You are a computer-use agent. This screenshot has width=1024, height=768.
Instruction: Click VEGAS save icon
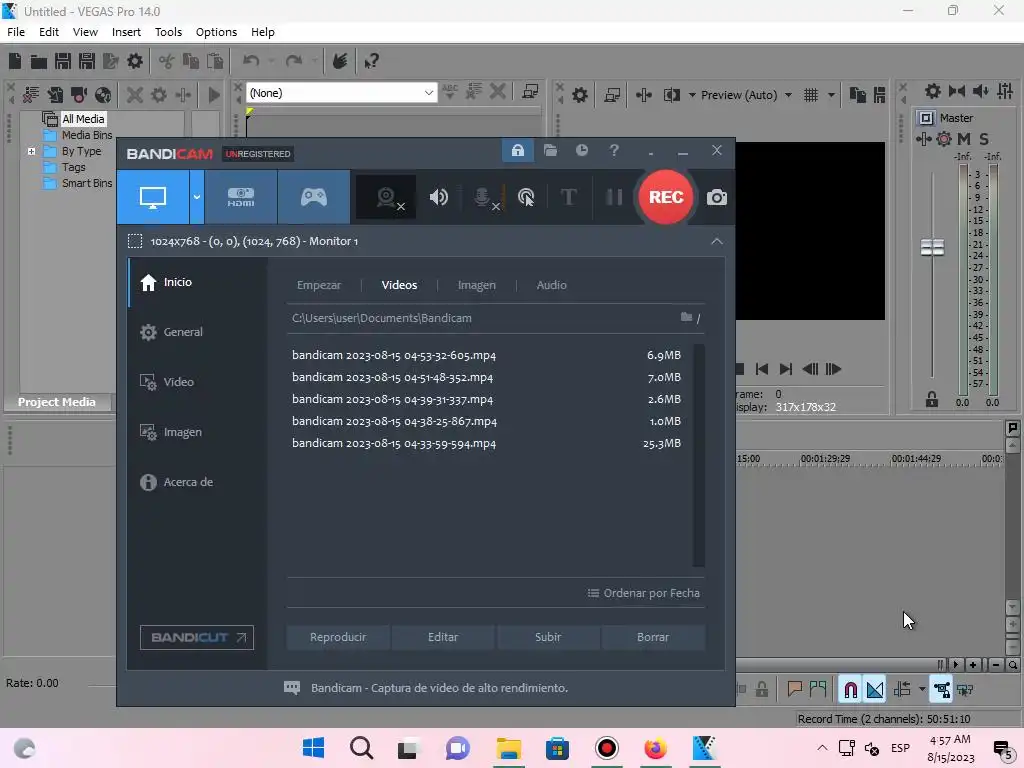63,61
